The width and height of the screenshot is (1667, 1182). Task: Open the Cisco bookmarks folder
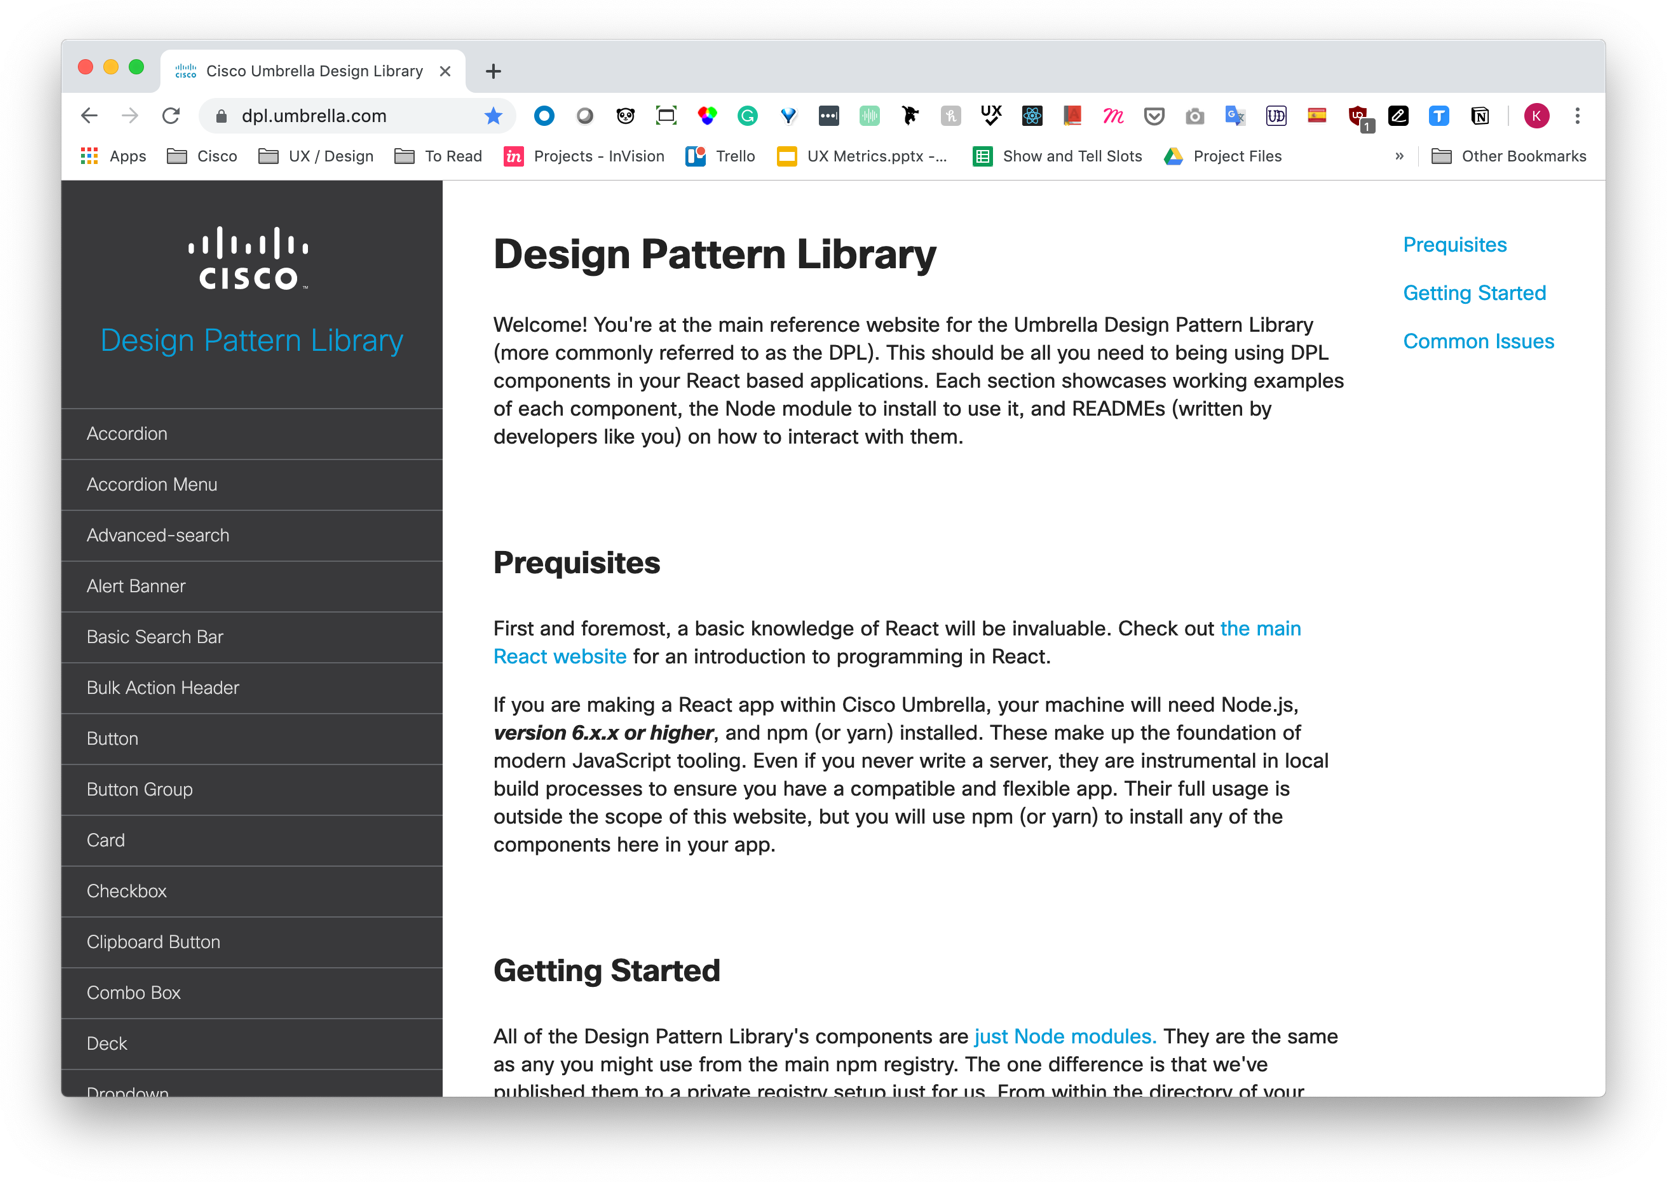coord(202,156)
